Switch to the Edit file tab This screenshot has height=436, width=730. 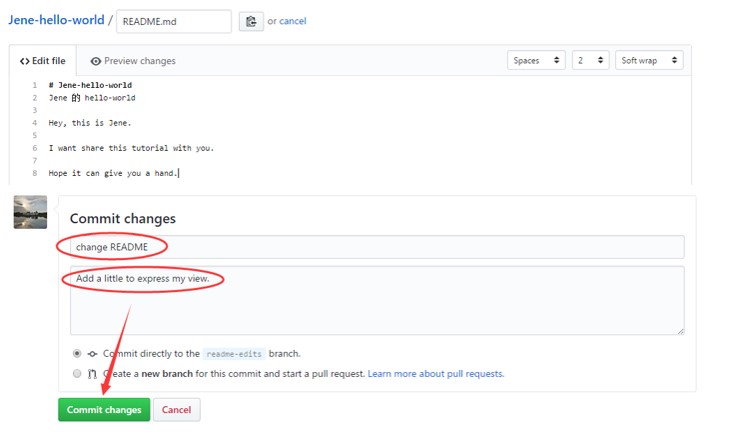[x=43, y=61]
